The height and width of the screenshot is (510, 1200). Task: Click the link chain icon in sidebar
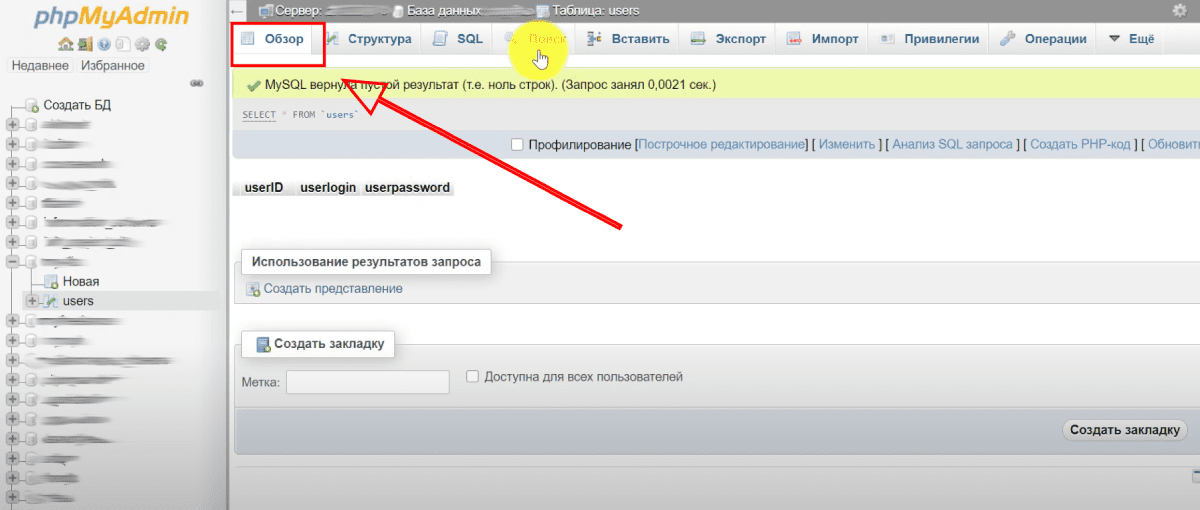(x=197, y=83)
